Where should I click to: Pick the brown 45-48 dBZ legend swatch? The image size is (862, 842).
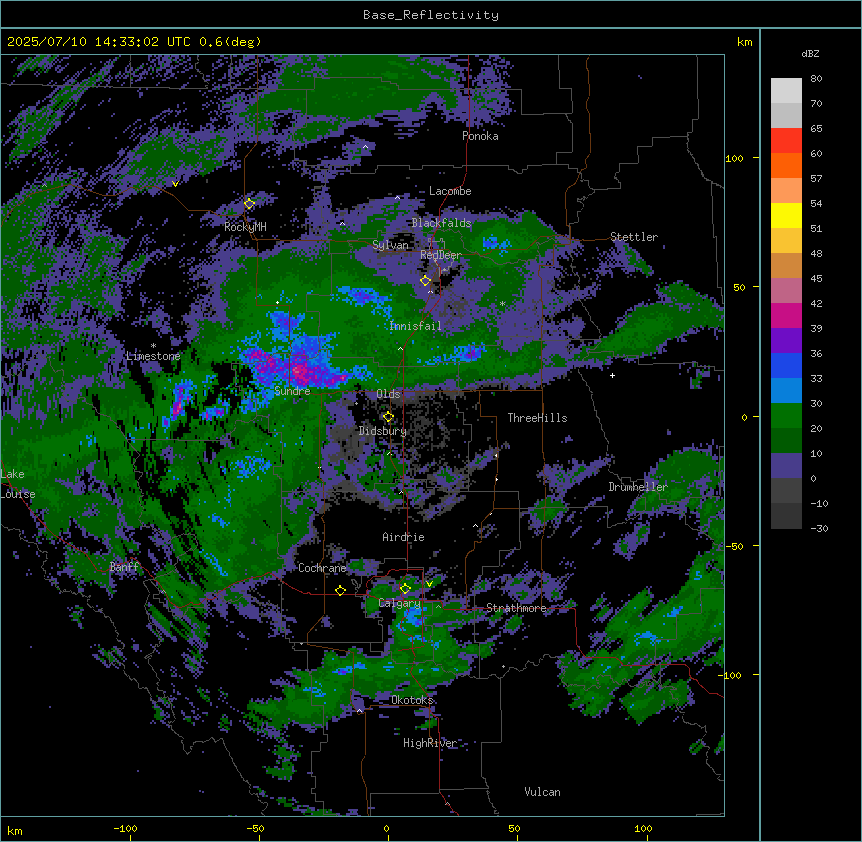(786, 265)
